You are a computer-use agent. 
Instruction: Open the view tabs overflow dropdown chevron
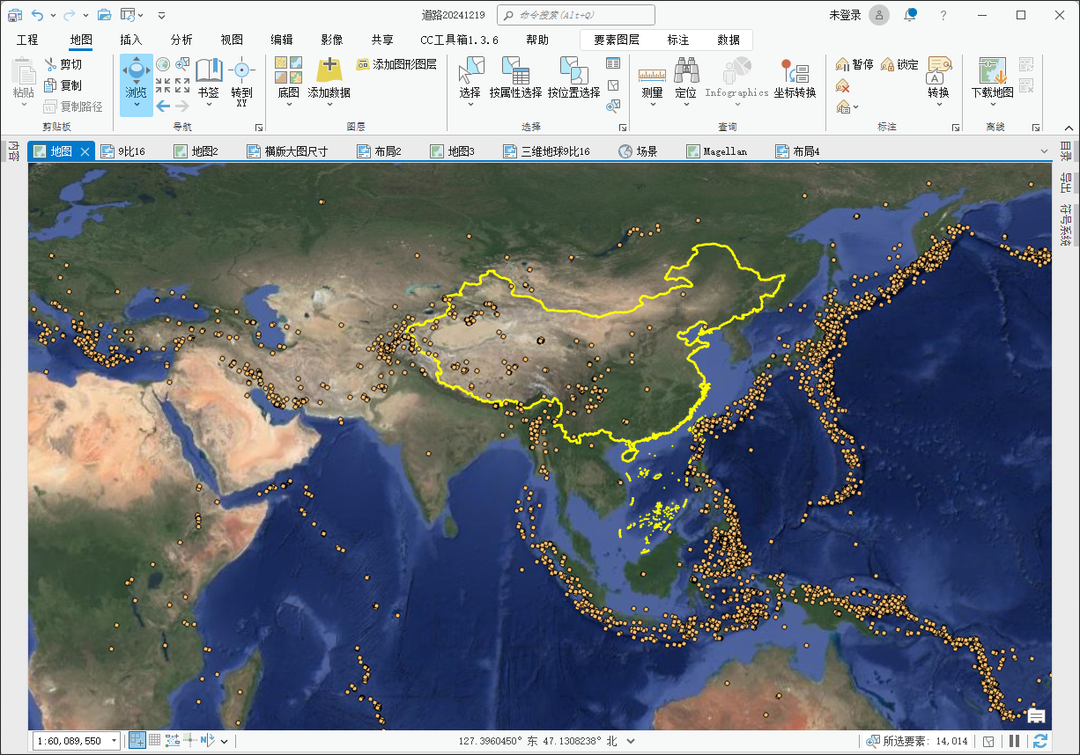(x=1045, y=152)
